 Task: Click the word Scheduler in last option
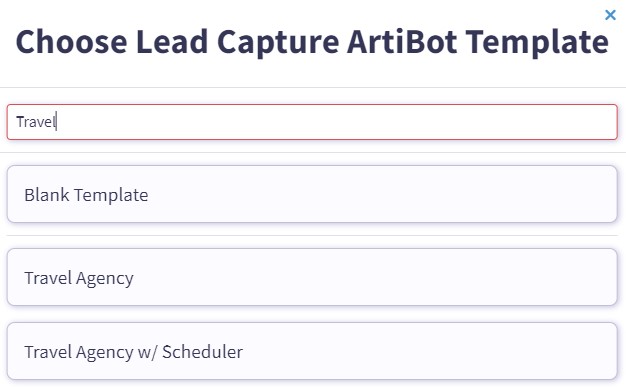pos(202,352)
